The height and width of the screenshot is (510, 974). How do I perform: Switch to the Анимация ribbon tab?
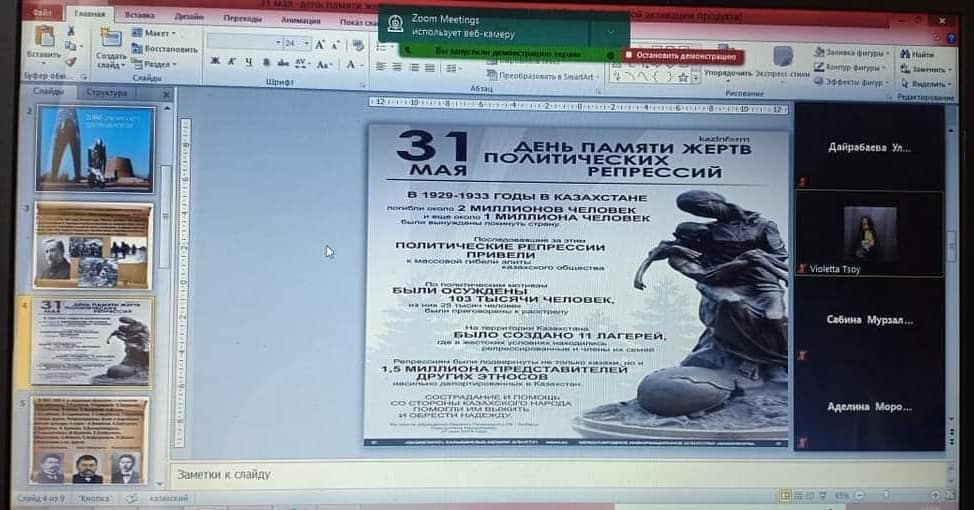301,20
